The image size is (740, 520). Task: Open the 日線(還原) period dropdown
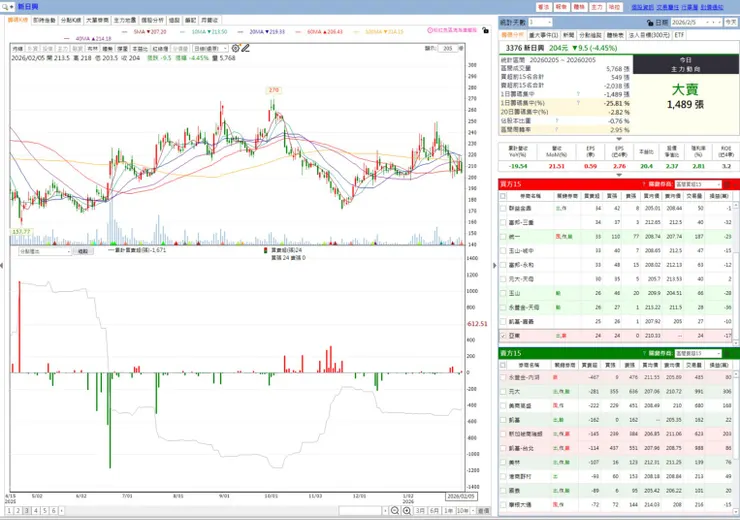(210, 49)
